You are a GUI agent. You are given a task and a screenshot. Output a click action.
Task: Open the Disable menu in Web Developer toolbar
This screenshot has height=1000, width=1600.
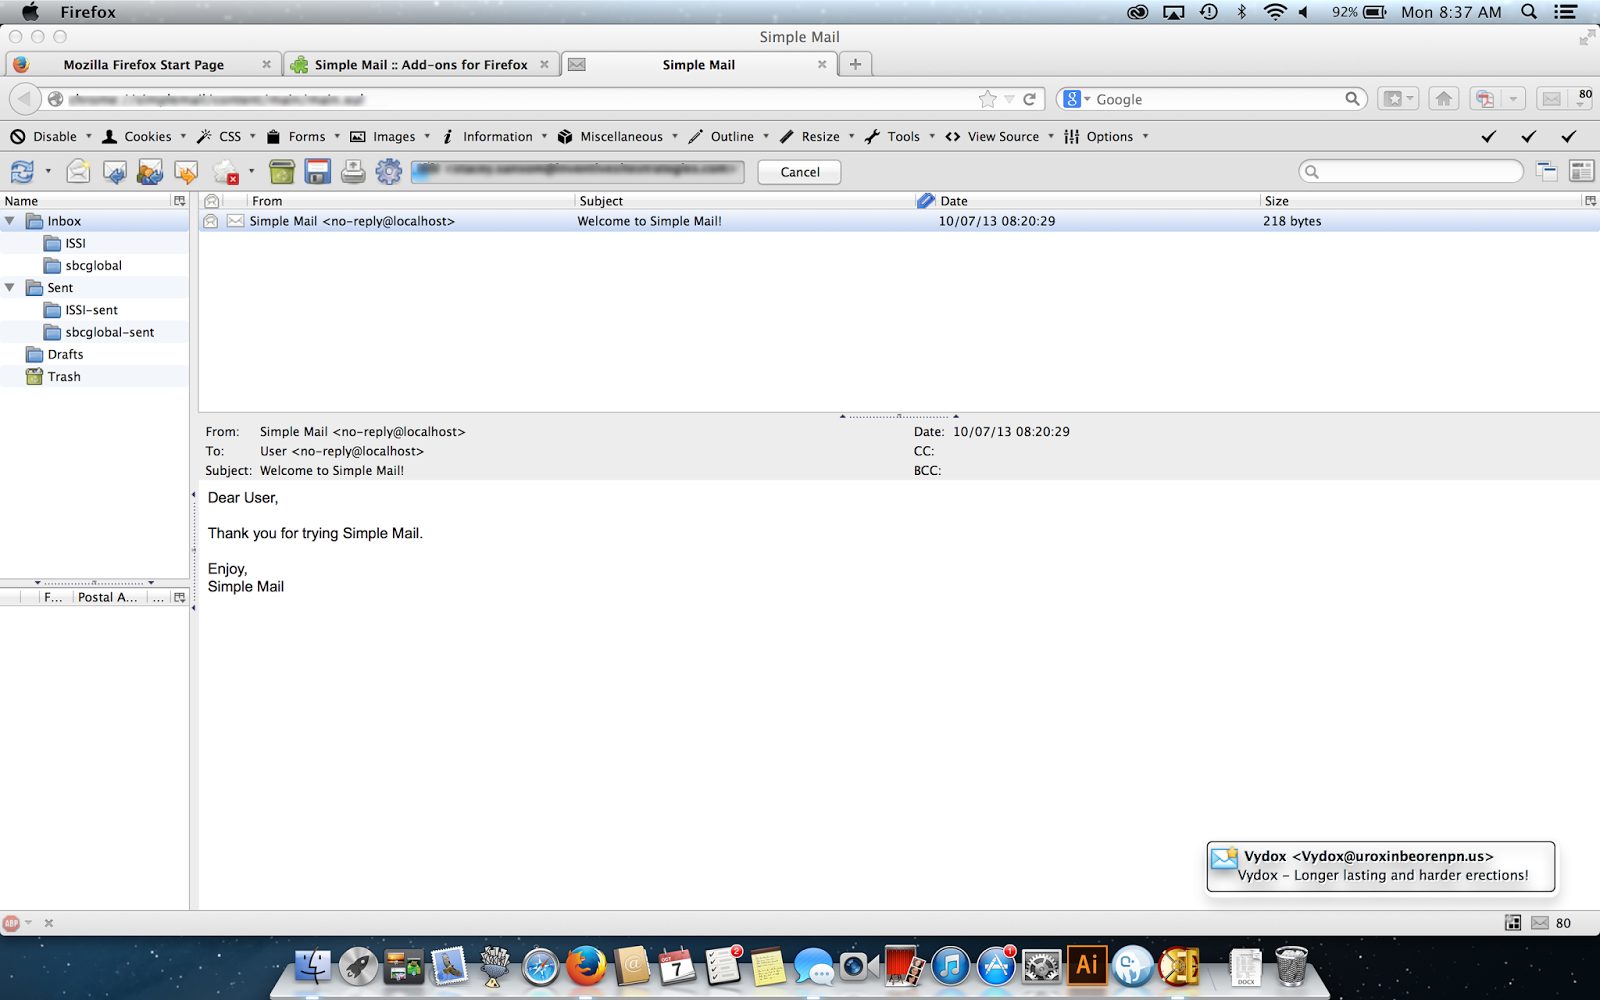[x=51, y=137]
